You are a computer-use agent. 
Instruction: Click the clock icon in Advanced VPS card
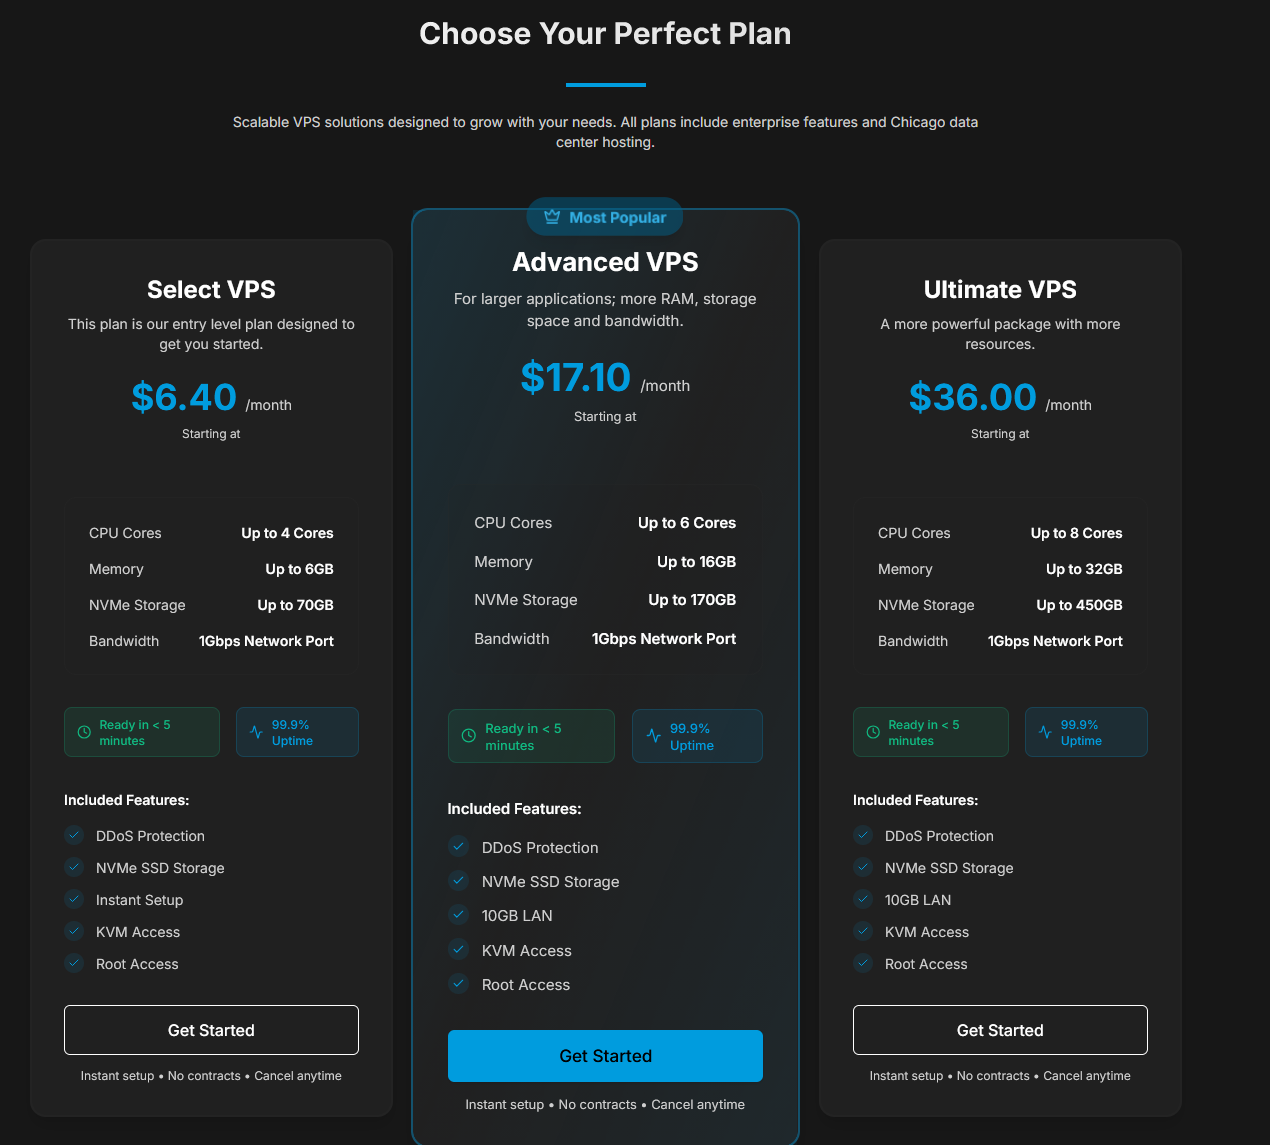(469, 736)
